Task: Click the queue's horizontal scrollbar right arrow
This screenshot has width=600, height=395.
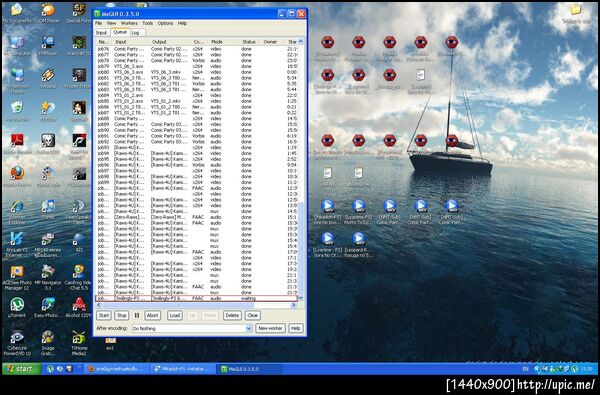Action: [x=294, y=305]
